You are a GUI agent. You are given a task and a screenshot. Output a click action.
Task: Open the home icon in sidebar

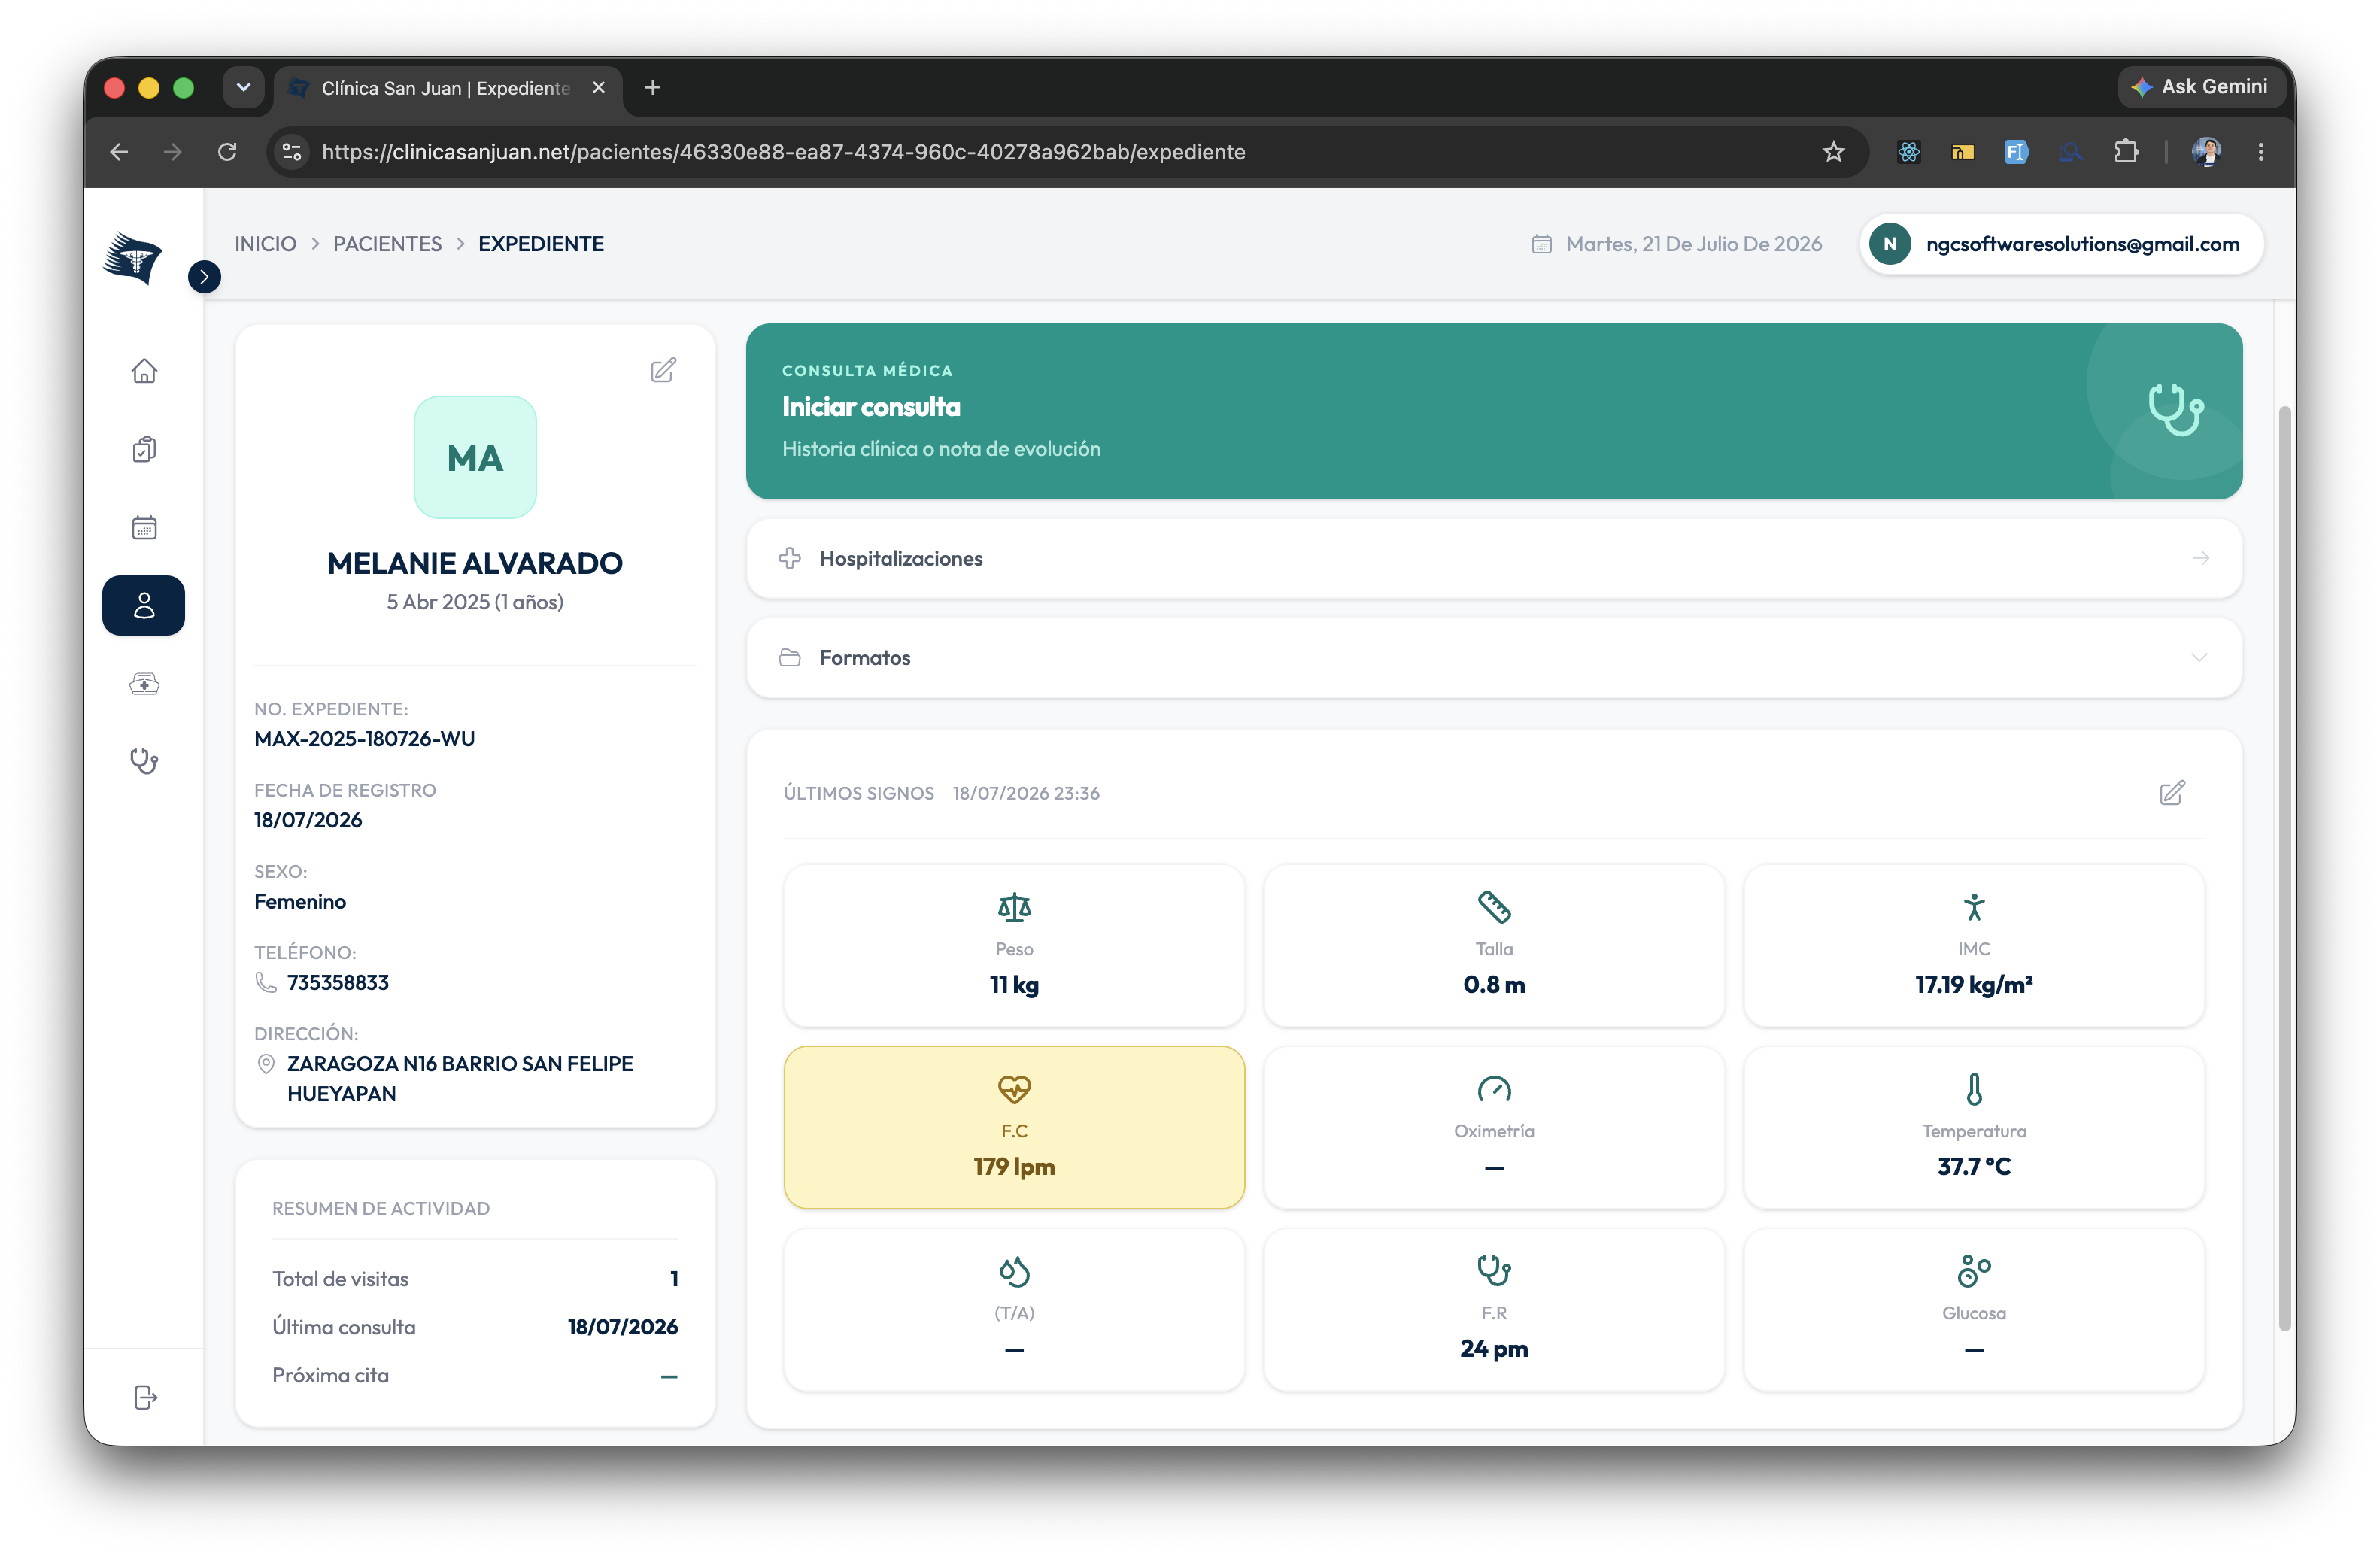coord(144,371)
